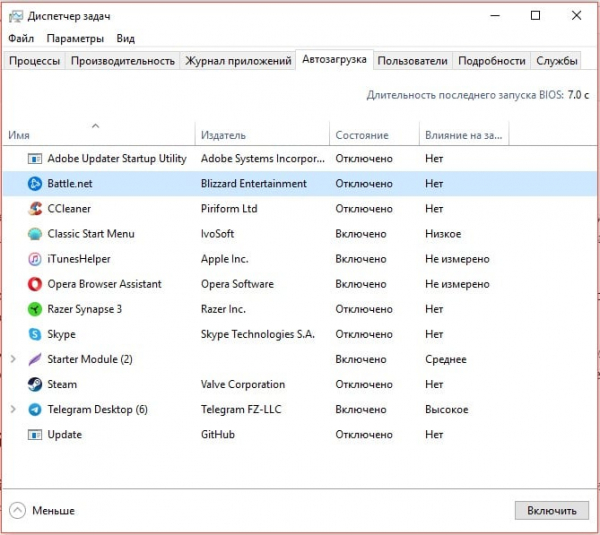Image resolution: width=600 pixels, height=535 pixels.
Task: Select the Adobe Updater Startup Utility name
Action: pos(117,158)
